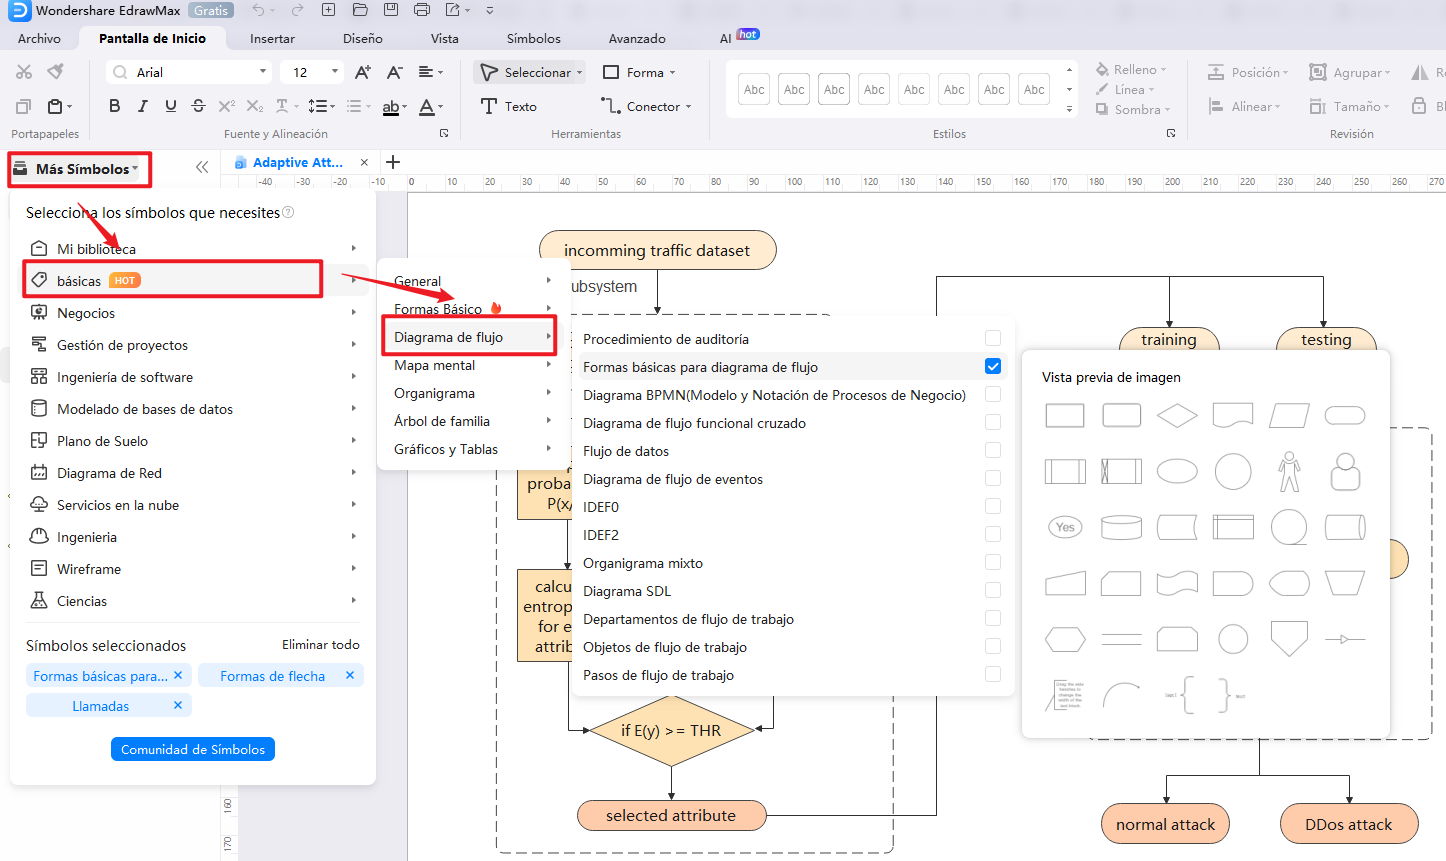Open the Relleno fill options

1132,69
